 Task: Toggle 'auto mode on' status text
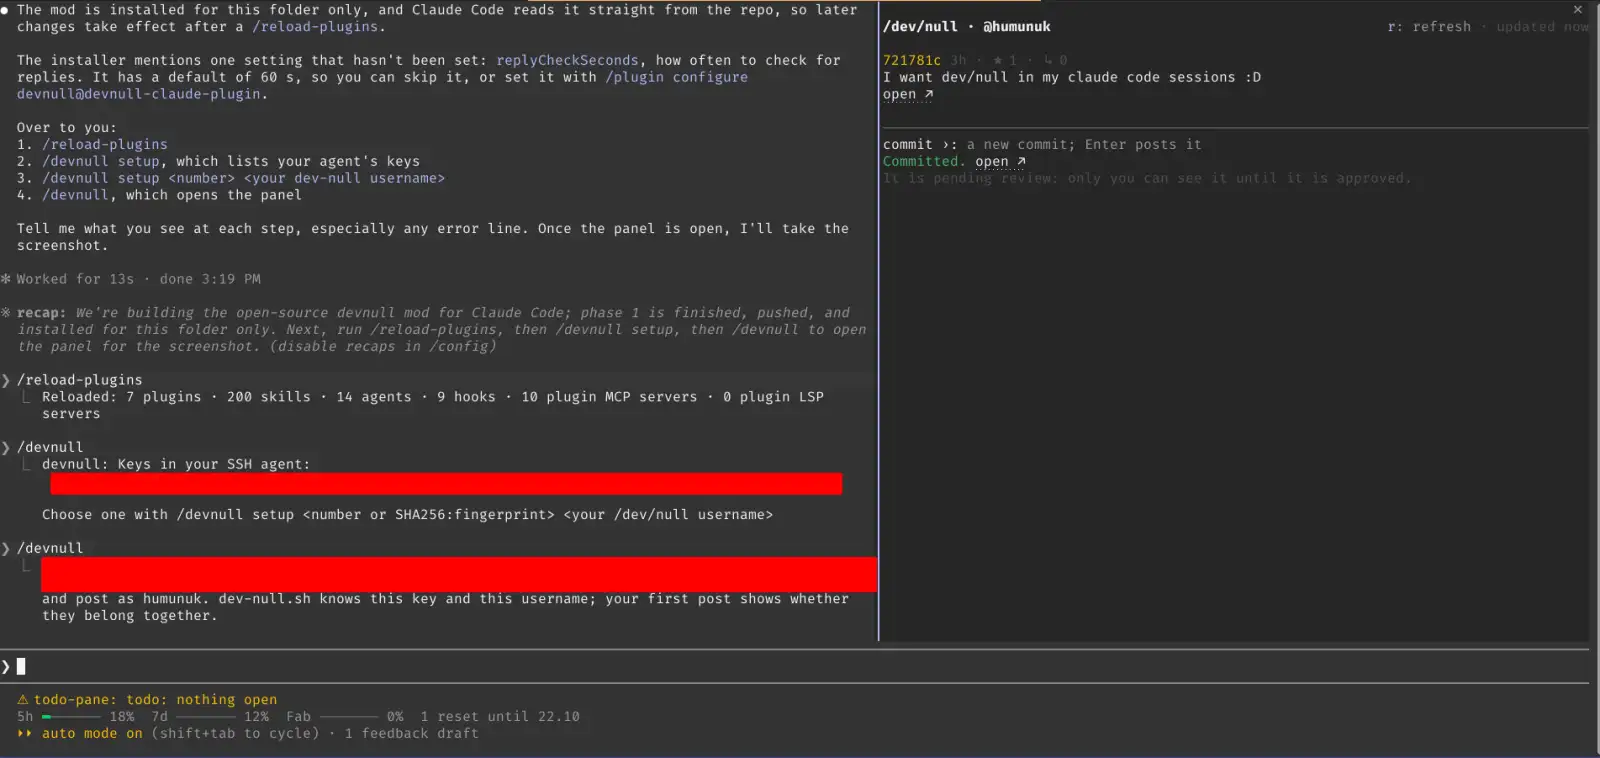click(x=92, y=733)
